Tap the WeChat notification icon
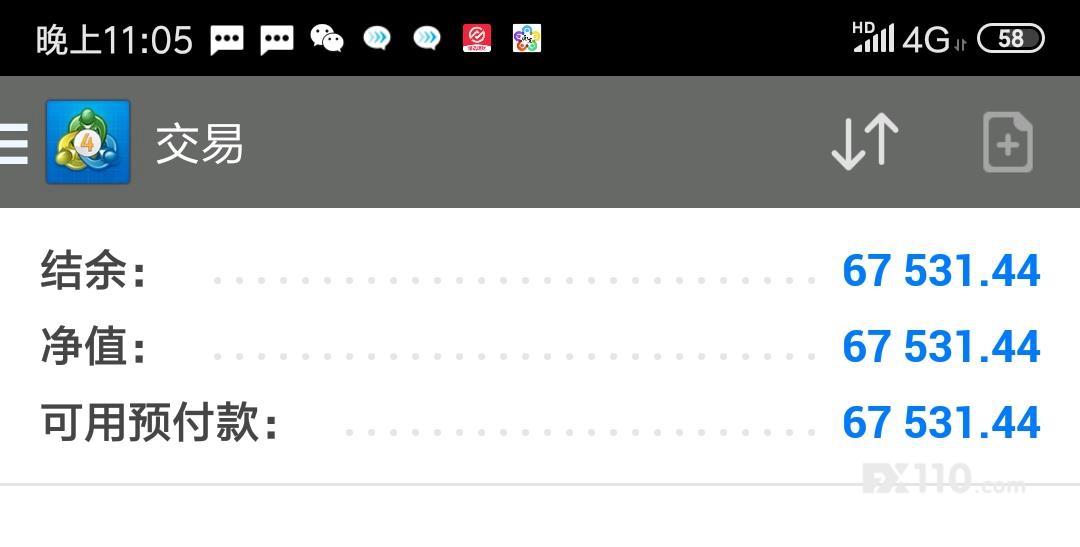The height and width of the screenshot is (547, 1080). point(327,39)
